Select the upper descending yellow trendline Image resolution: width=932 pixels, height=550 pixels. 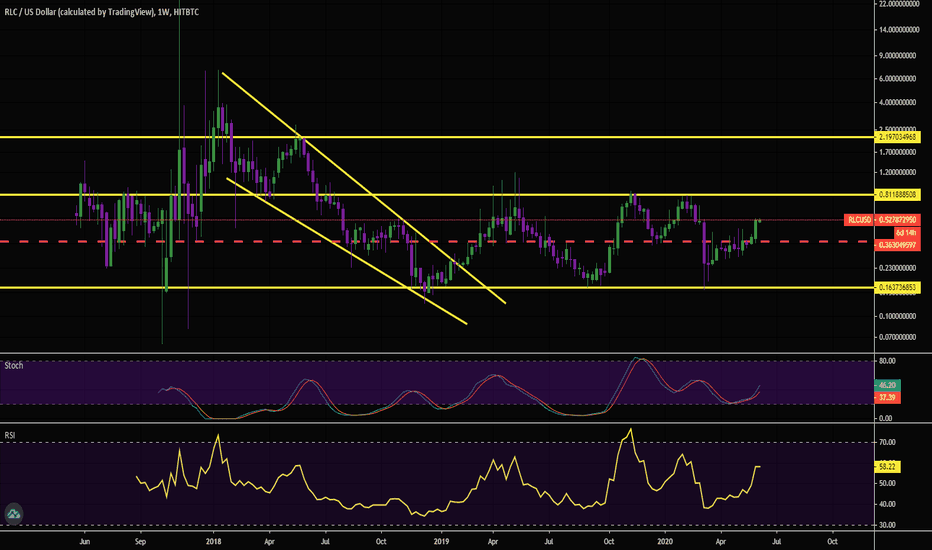(x=364, y=188)
